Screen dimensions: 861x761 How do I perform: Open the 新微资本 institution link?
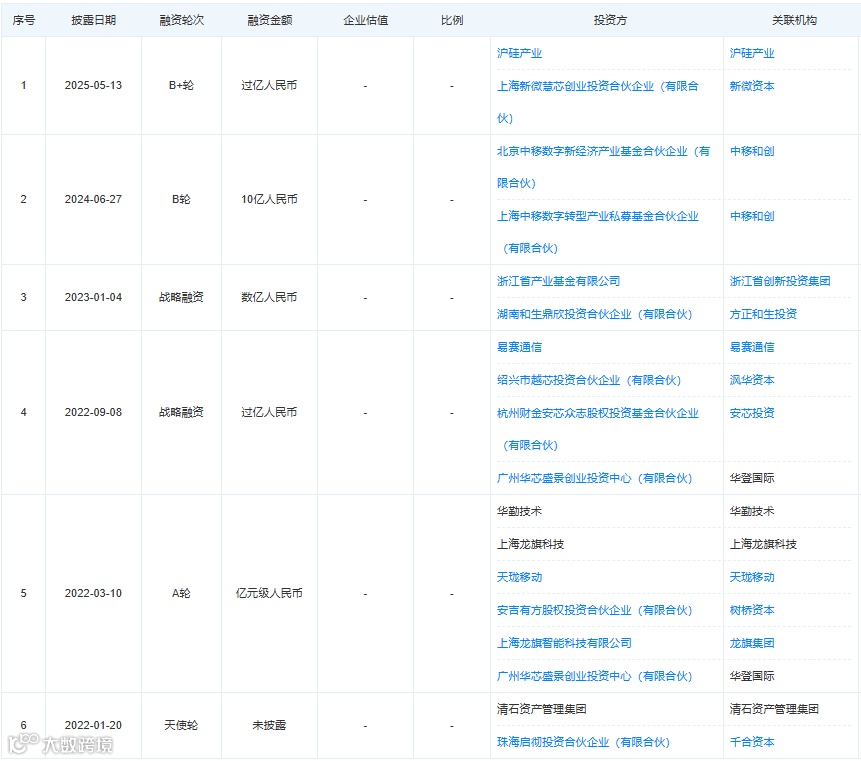pos(752,86)
